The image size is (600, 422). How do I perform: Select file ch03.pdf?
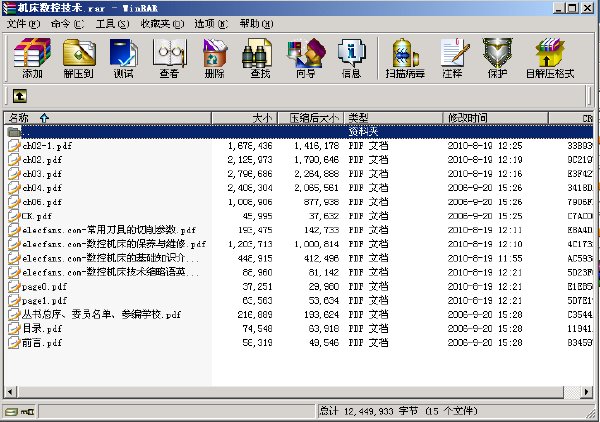[x=42, y=174]
